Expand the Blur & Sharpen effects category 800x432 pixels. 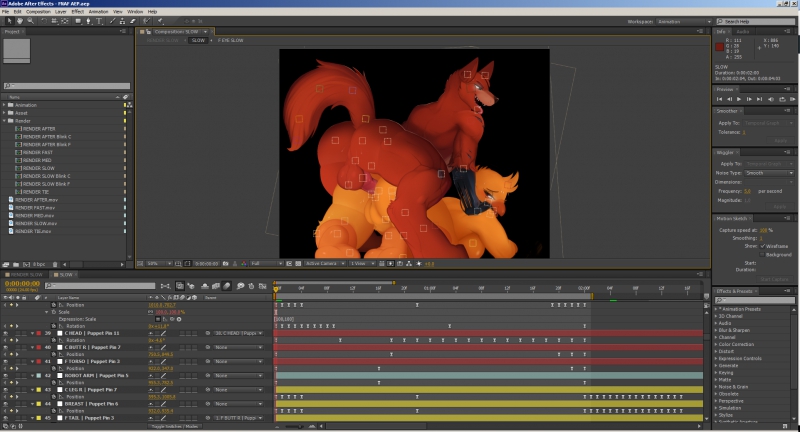718,330
